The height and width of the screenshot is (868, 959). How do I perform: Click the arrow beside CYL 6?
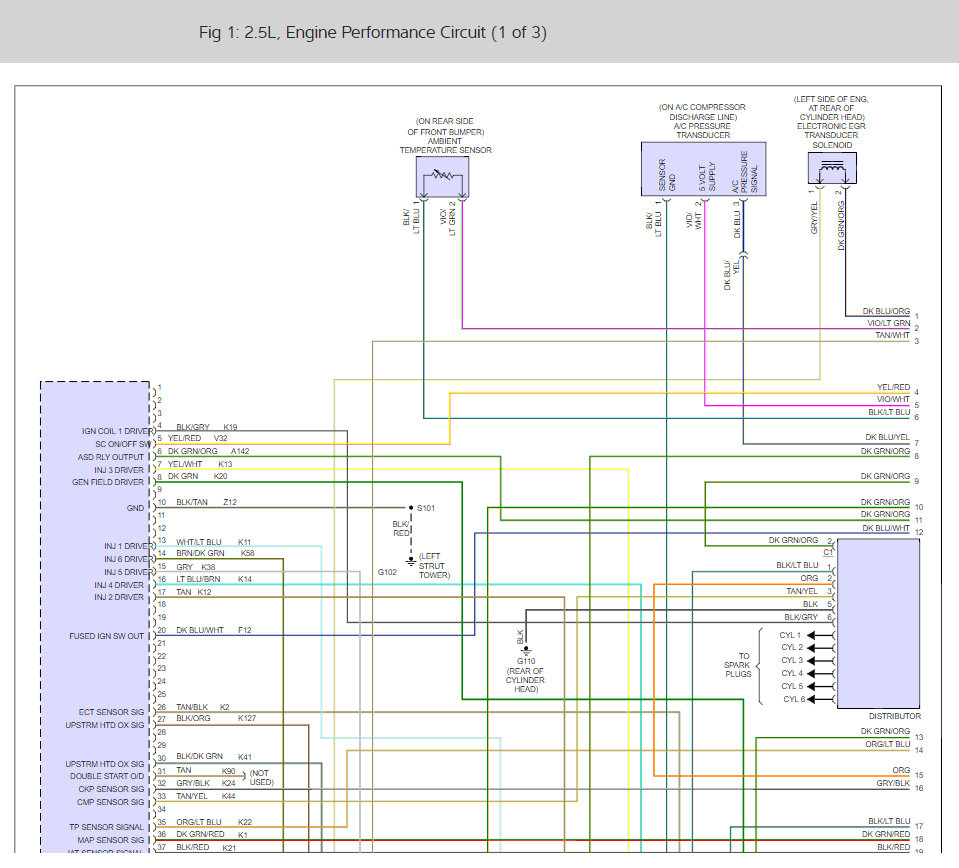820,699
